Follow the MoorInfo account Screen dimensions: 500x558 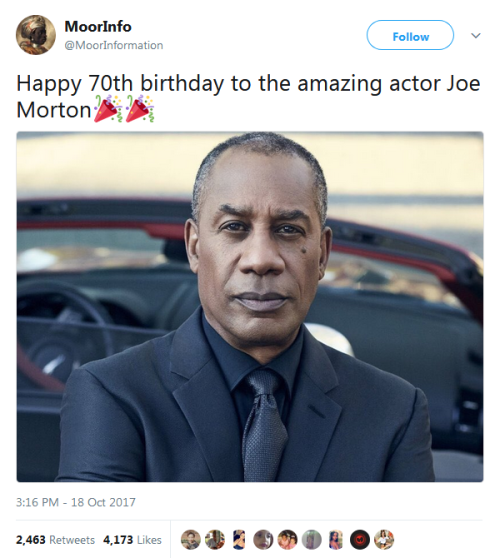(410, 35)
